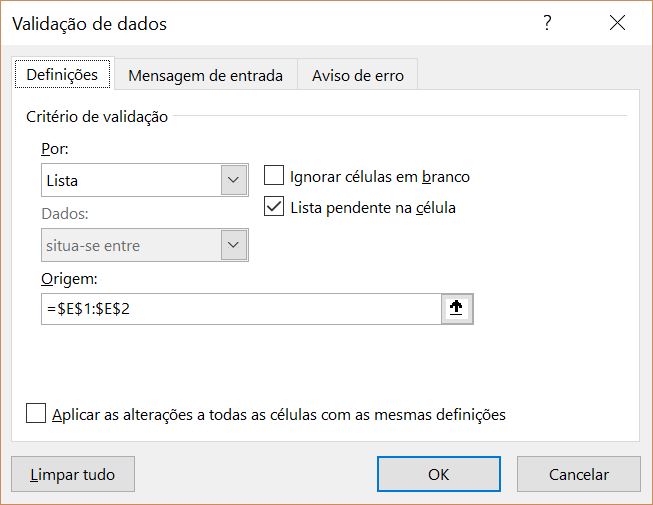Enable Ignorar células em branco checkbox
The height and width of the screenshot is (505, 653).
[274, 175]
